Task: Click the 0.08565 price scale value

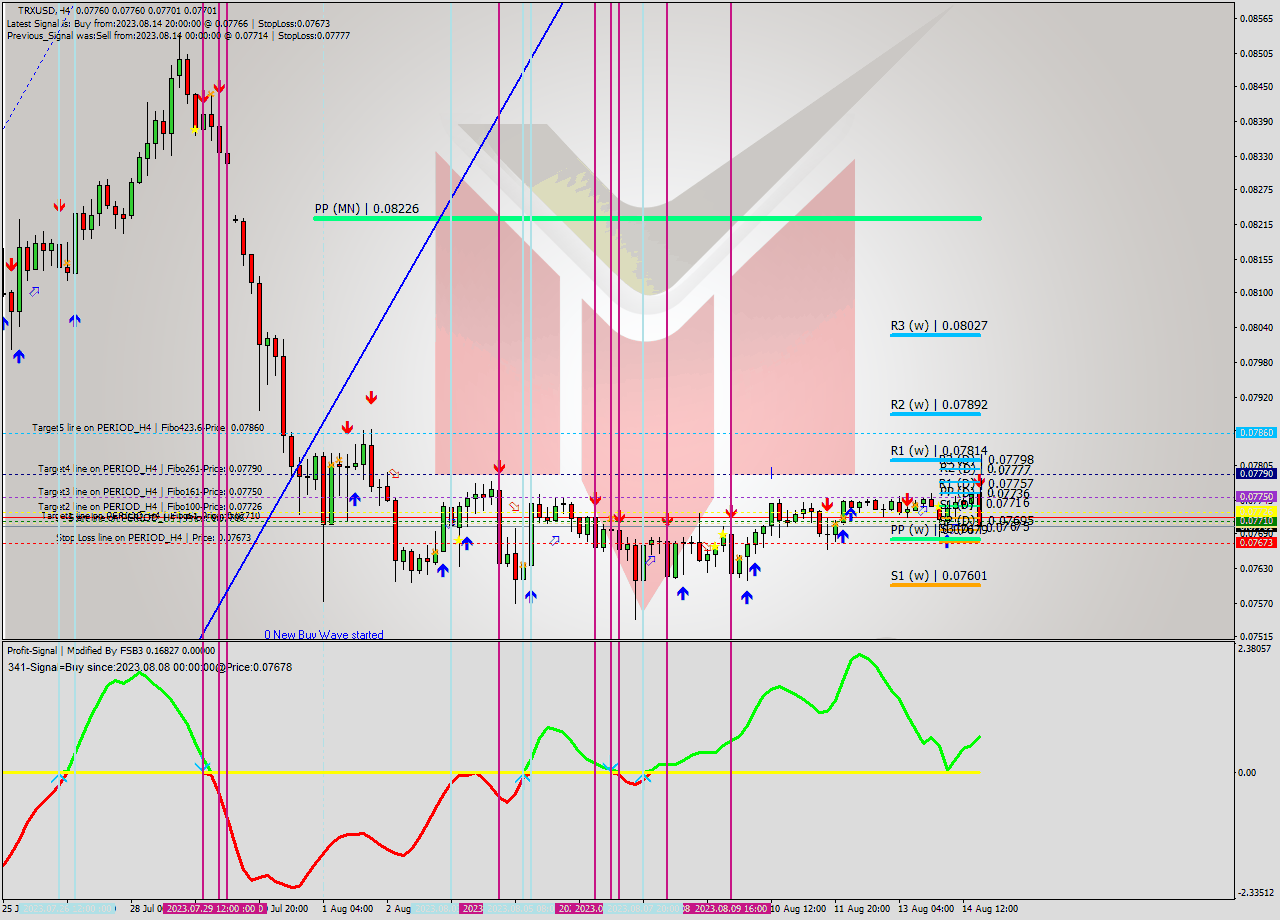Action: (x=1256, y=18)
